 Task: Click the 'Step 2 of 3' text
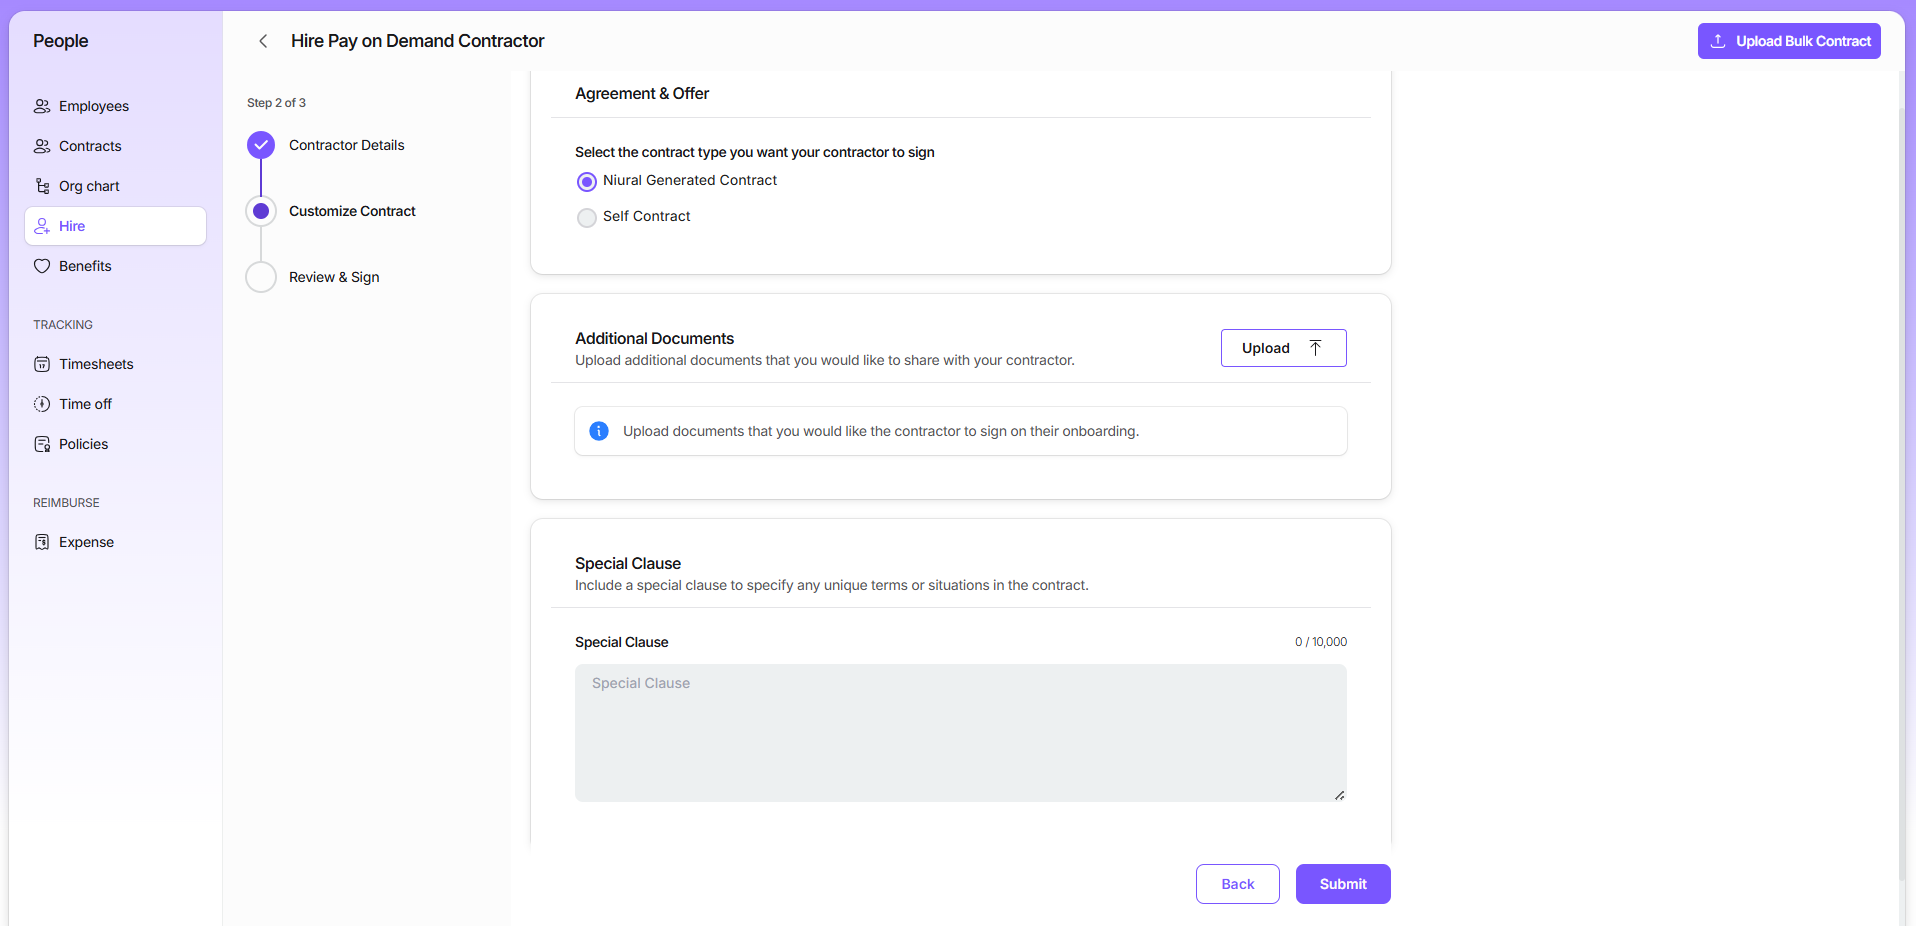(x=276, y=103)
